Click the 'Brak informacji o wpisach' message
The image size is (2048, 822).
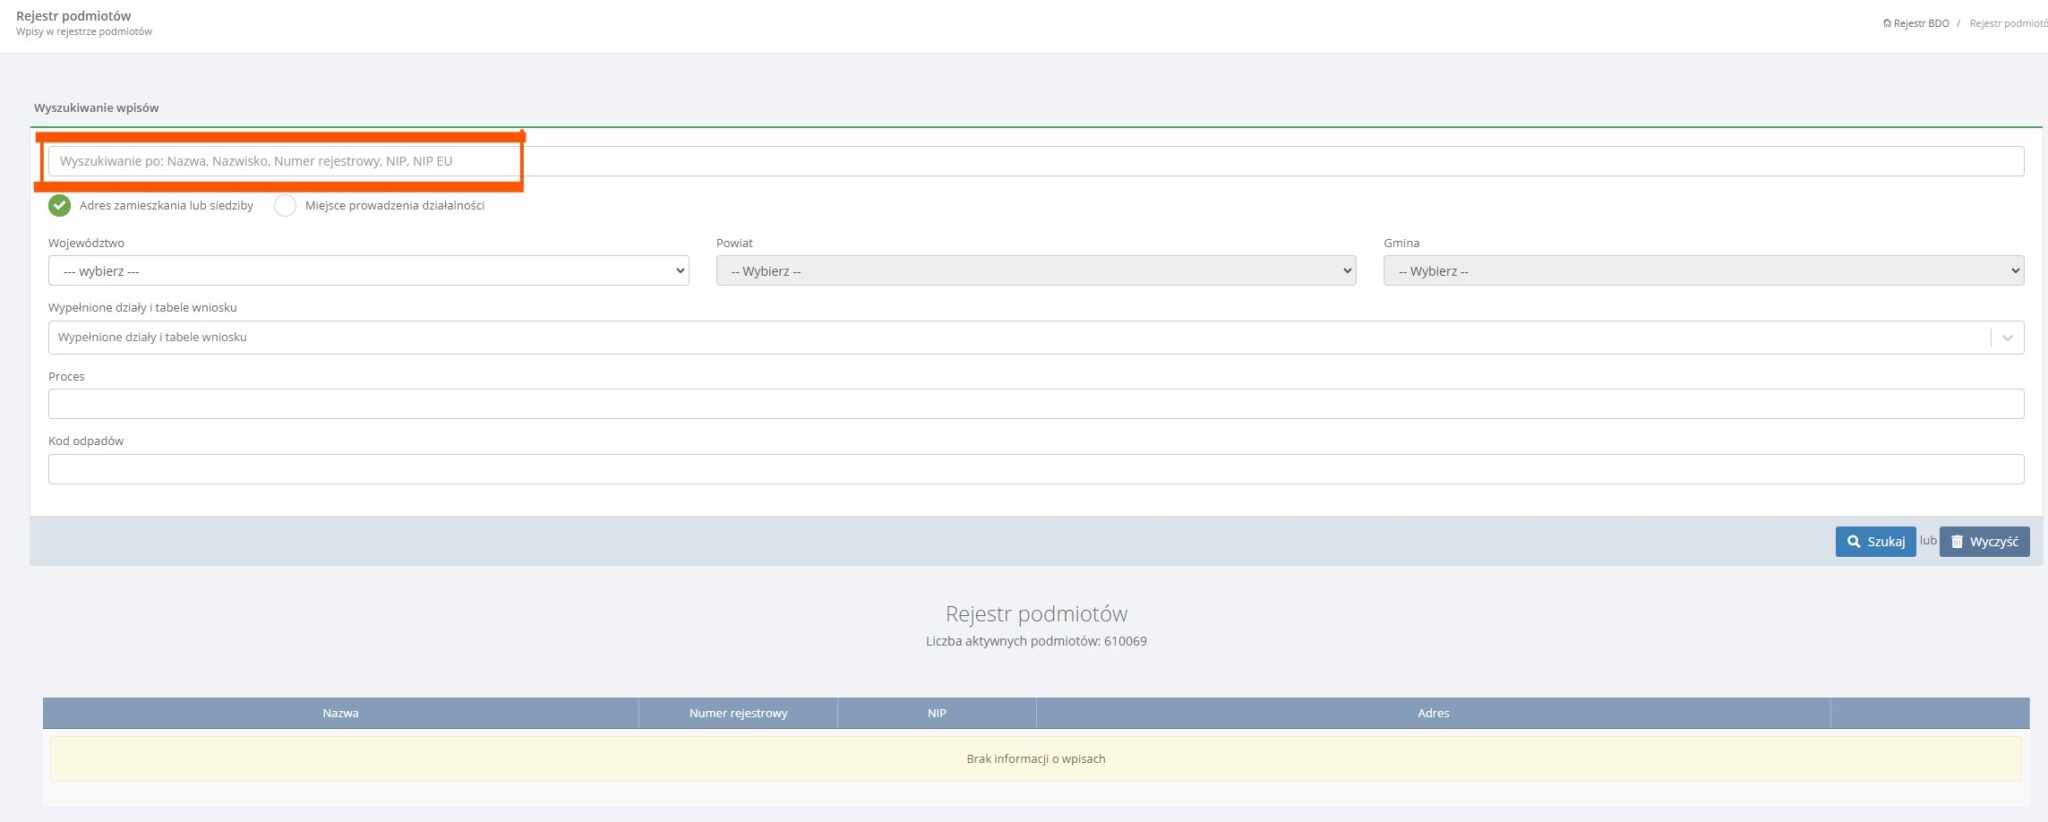(x=1036, y=759)
